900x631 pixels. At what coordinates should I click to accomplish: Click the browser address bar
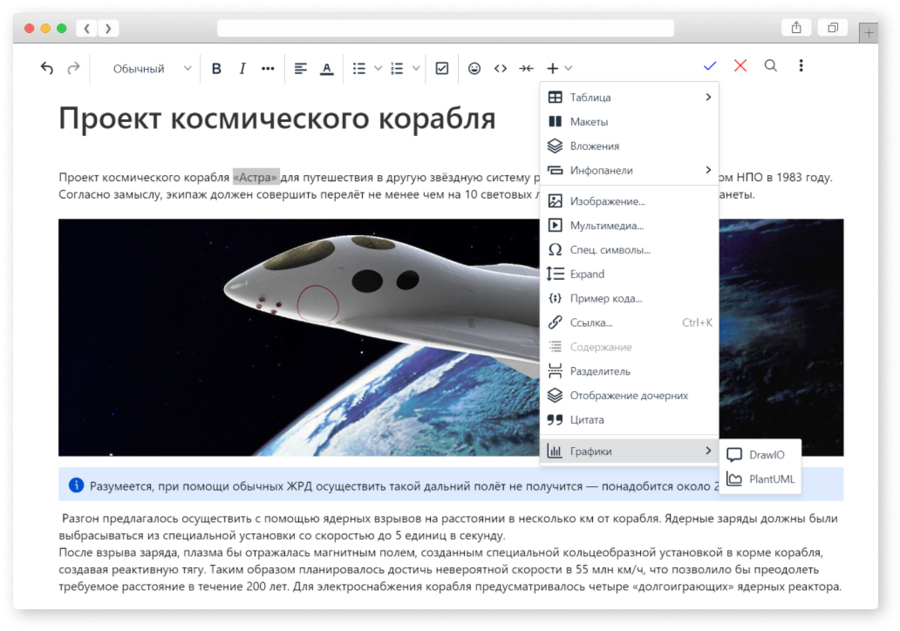tap(445, 28)
